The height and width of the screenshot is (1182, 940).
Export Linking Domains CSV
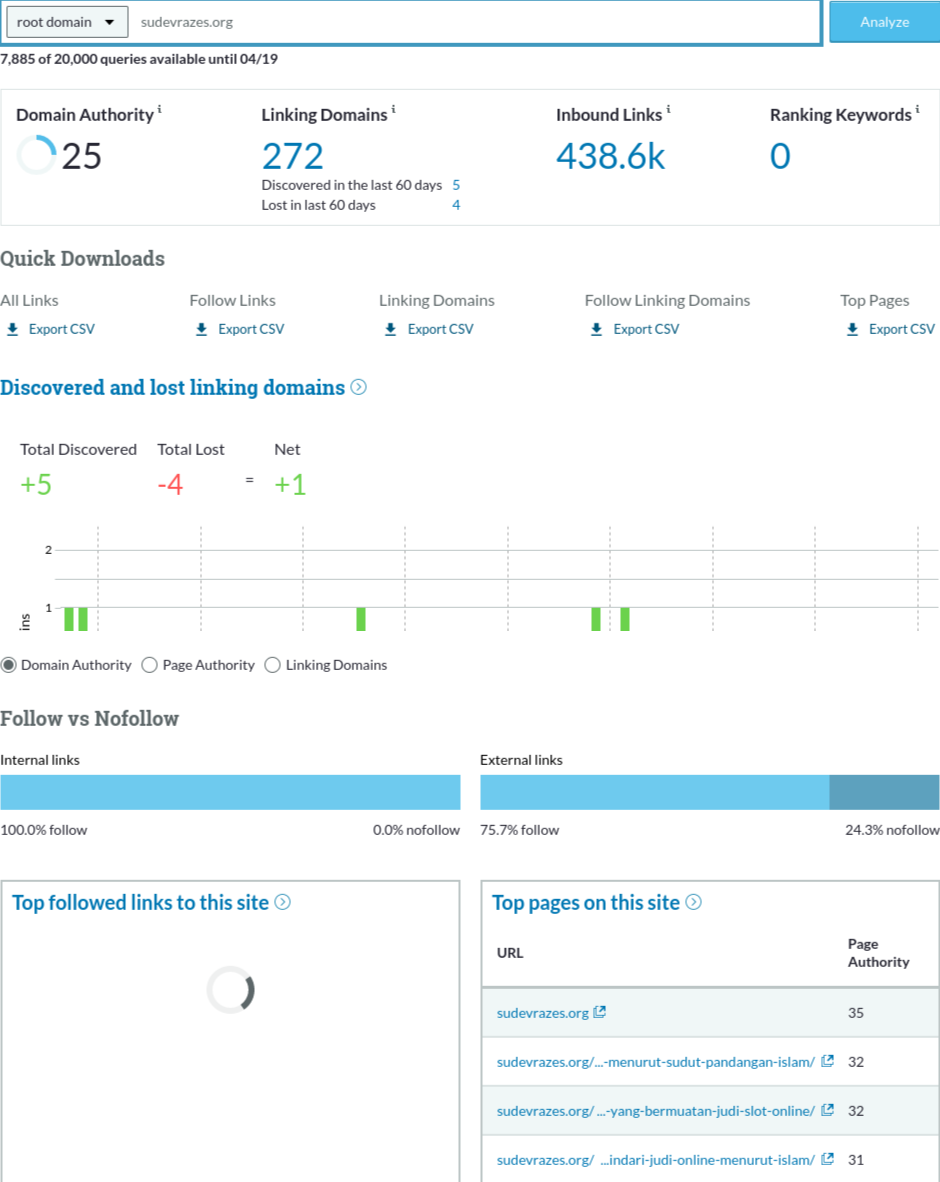coord(440,329)
